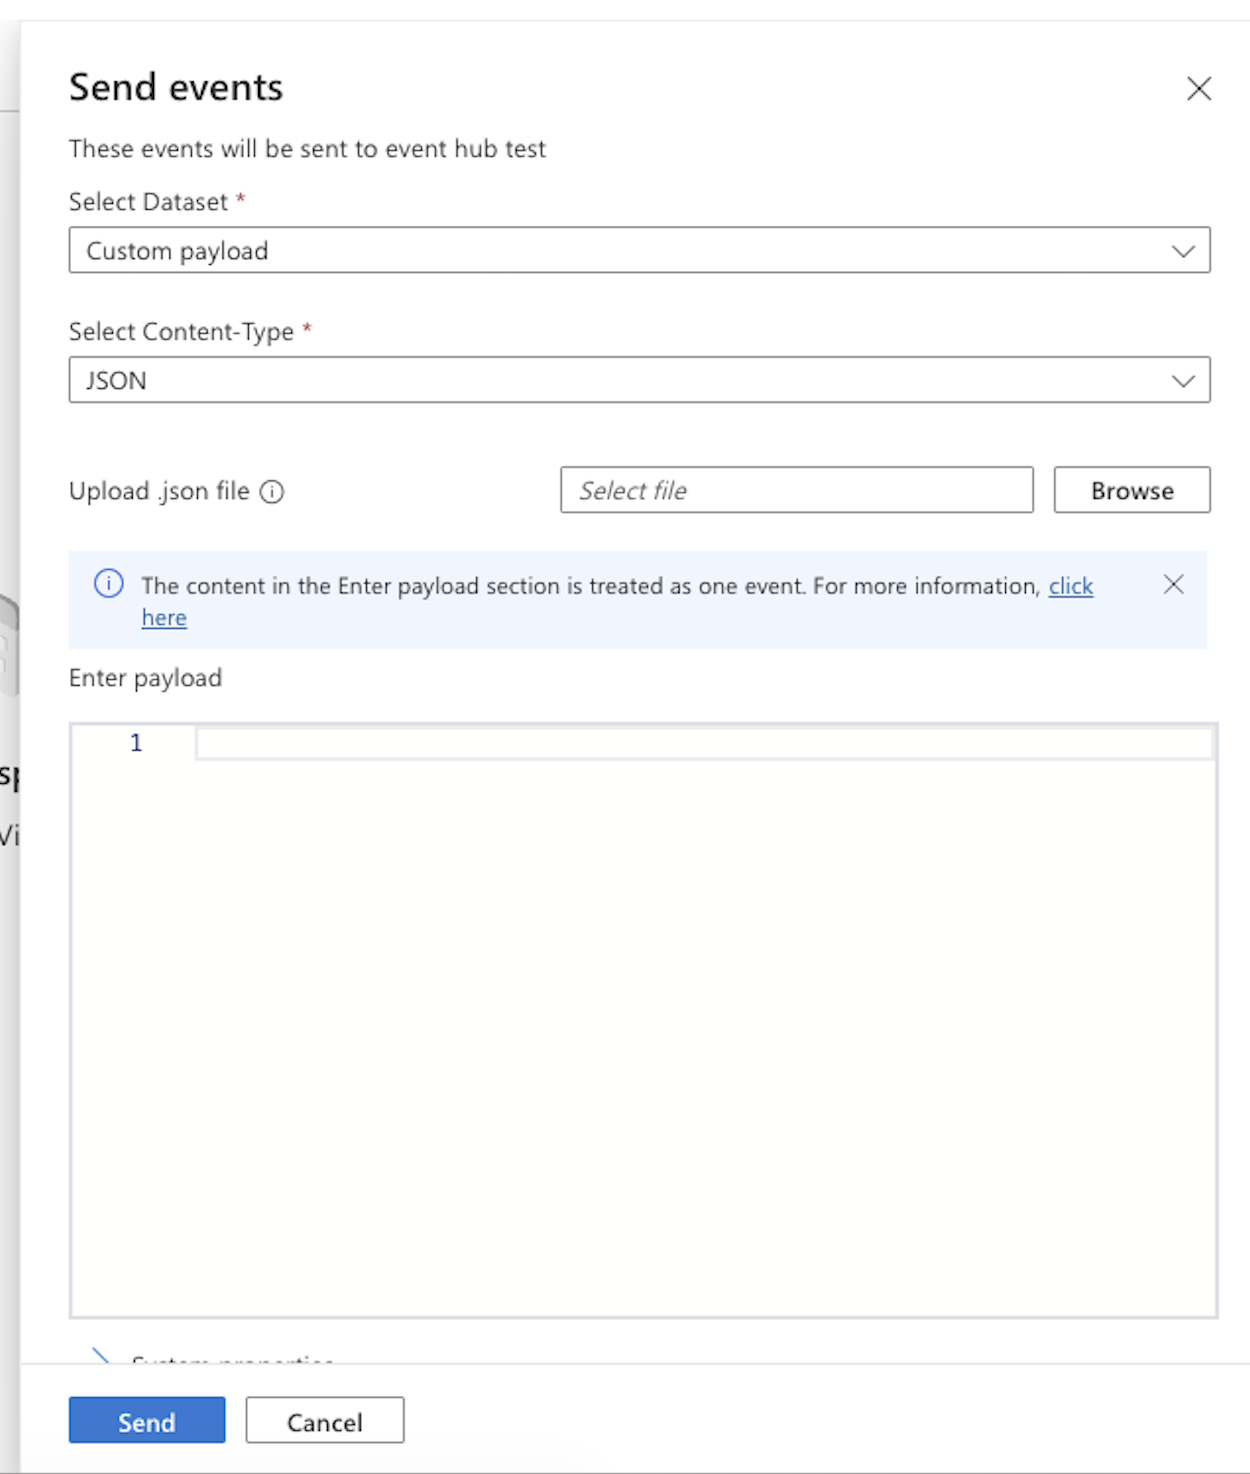Open the click here documentation link
1250x1474 pixels.
[1070, 586]
